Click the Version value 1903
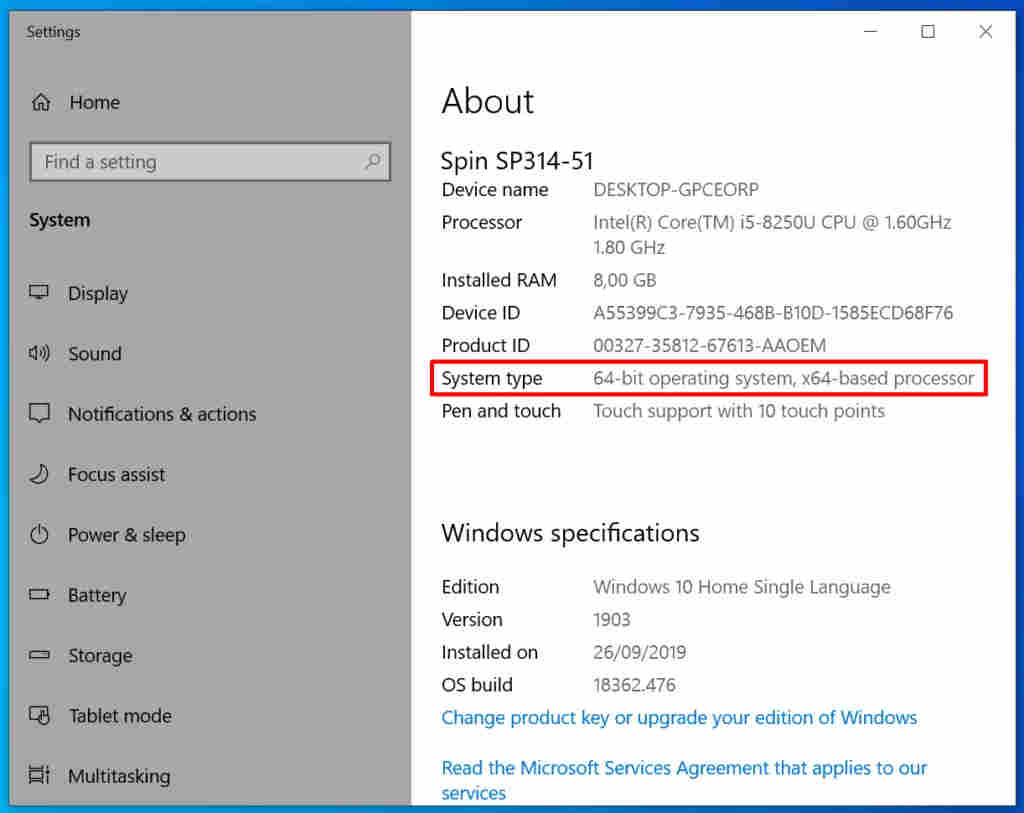1024x813 pixels. [612, 619]
